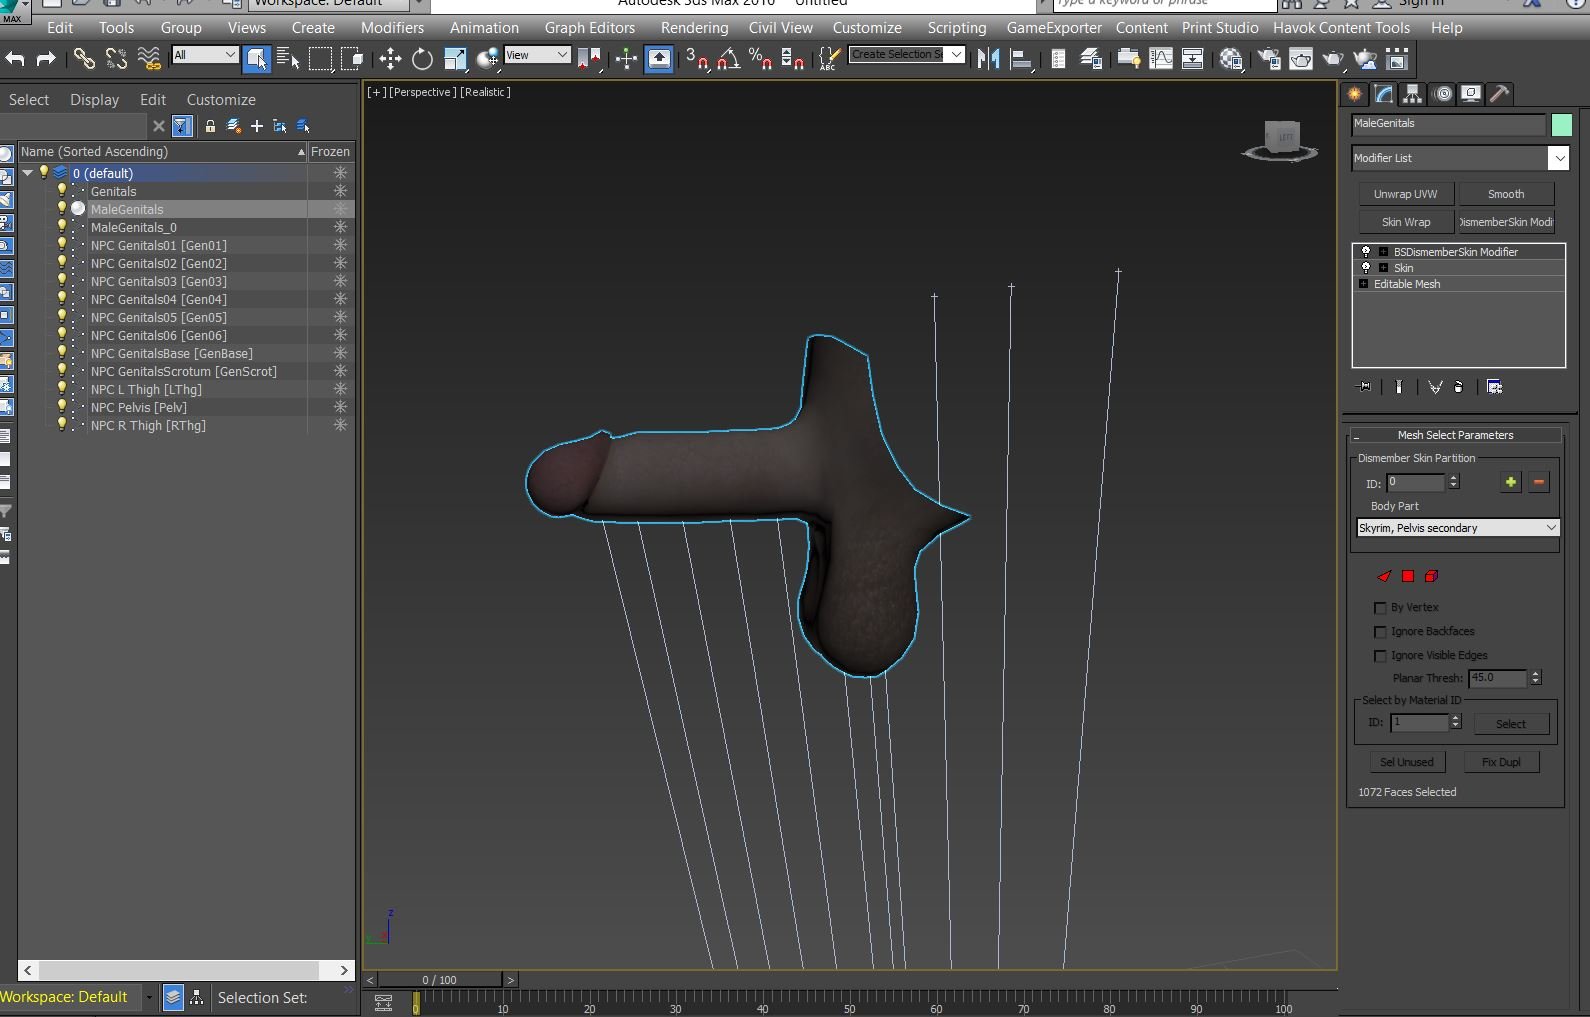
Task: Click the green object color swatch
Action: coord(1561,125)
